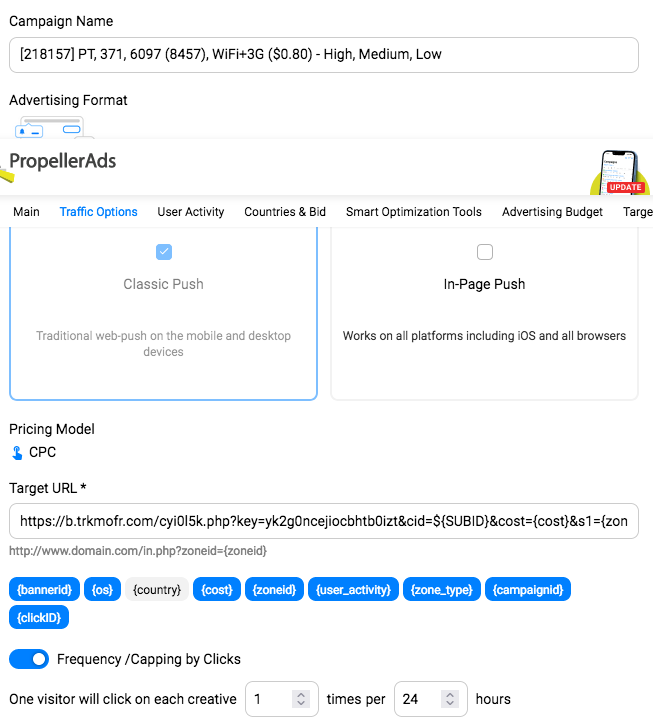Click the push advertising format icon
This screenshot has width=653, height=723.
pos(50,128)
